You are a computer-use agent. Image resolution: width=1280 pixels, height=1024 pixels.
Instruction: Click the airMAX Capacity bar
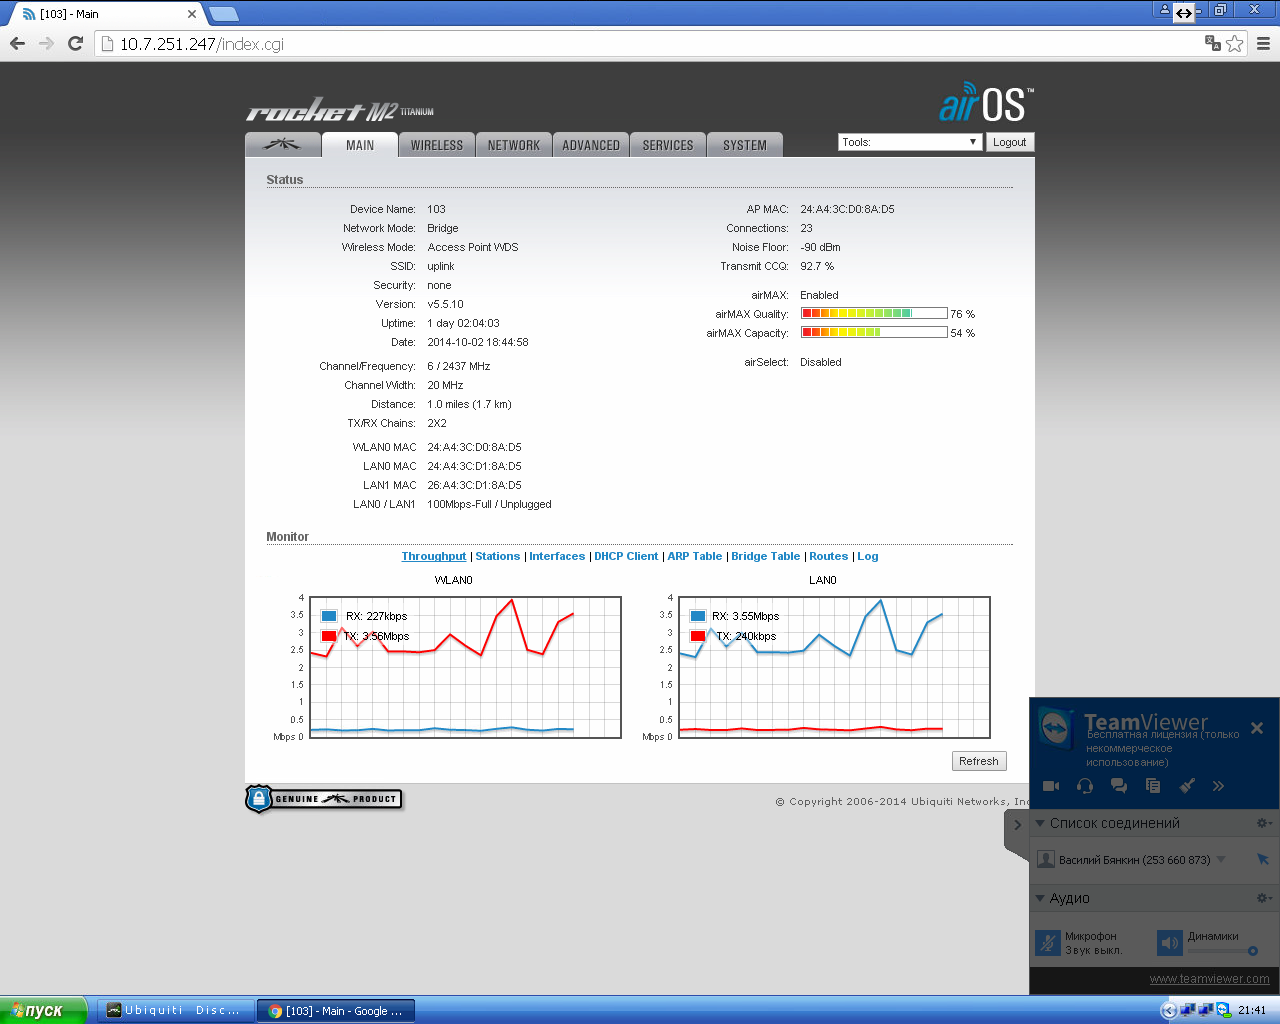coord(874,333)
